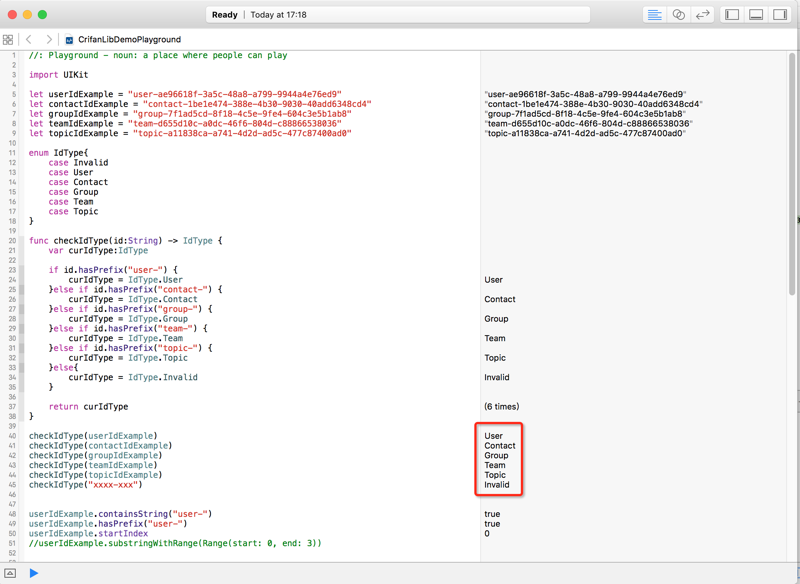Go back to previous file

tap(29, 40)
